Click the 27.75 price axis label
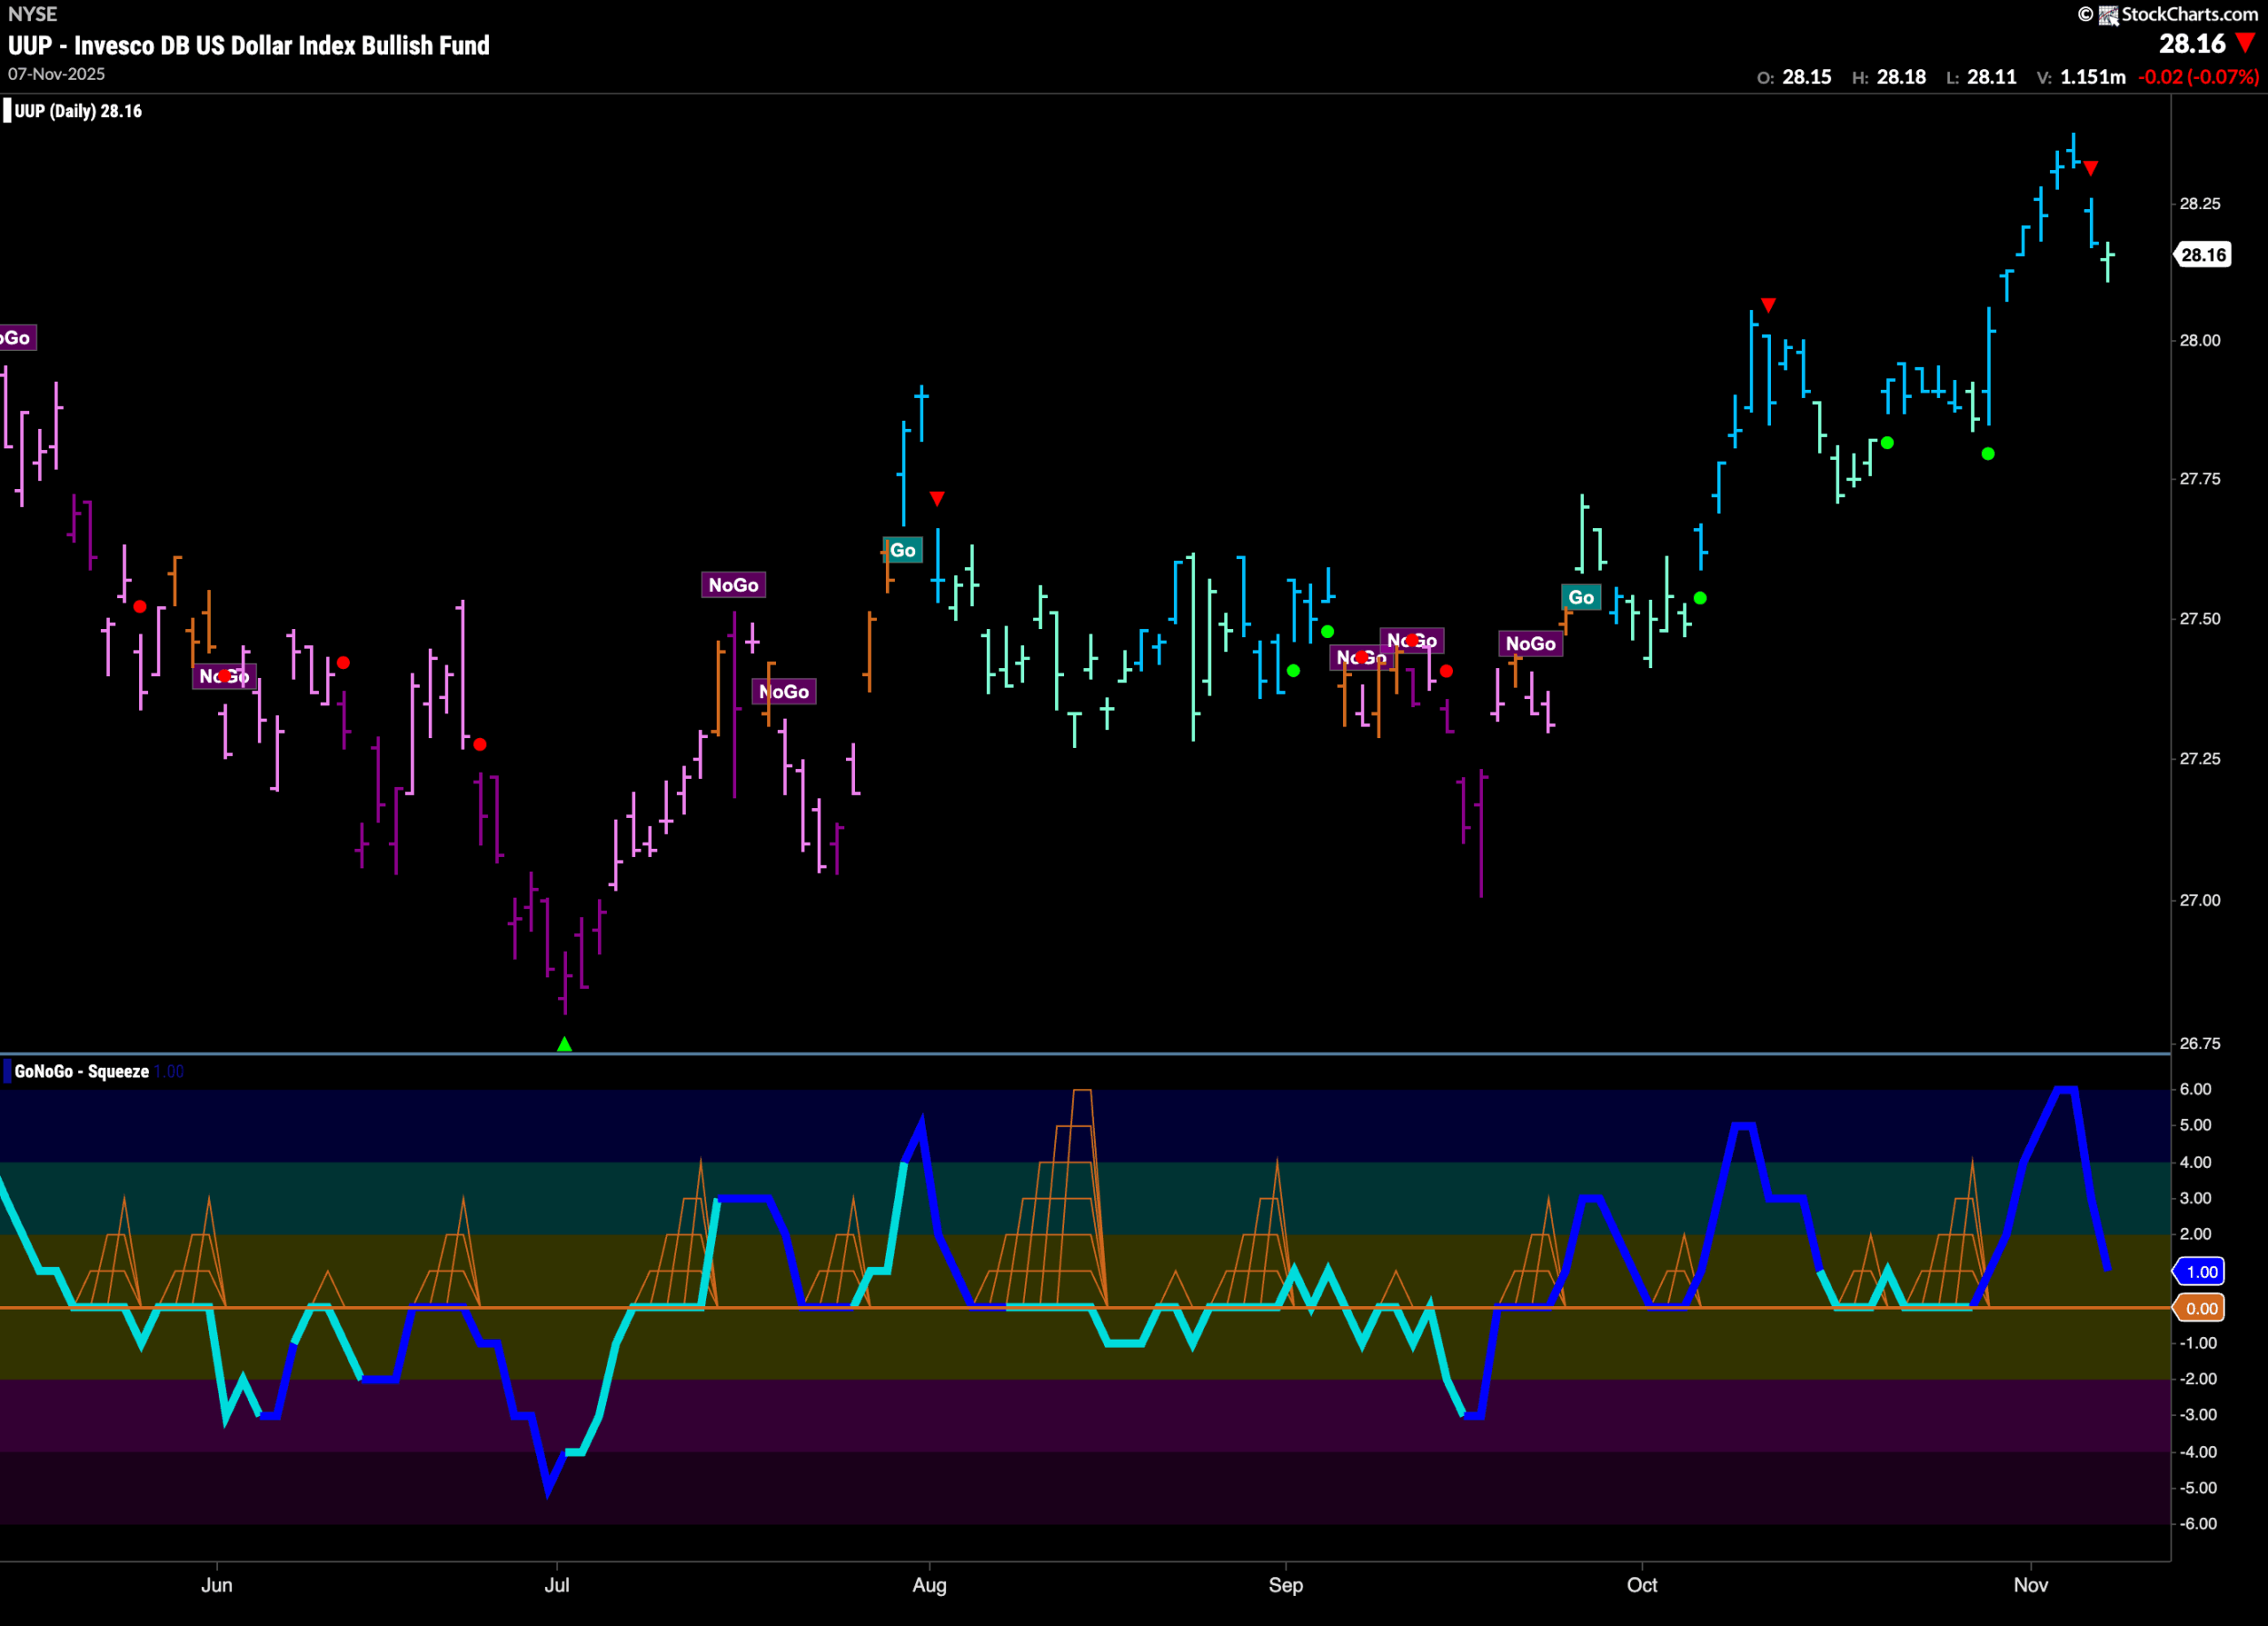The height and width of the screenshot is (1626, 2268). (2200, 479)
